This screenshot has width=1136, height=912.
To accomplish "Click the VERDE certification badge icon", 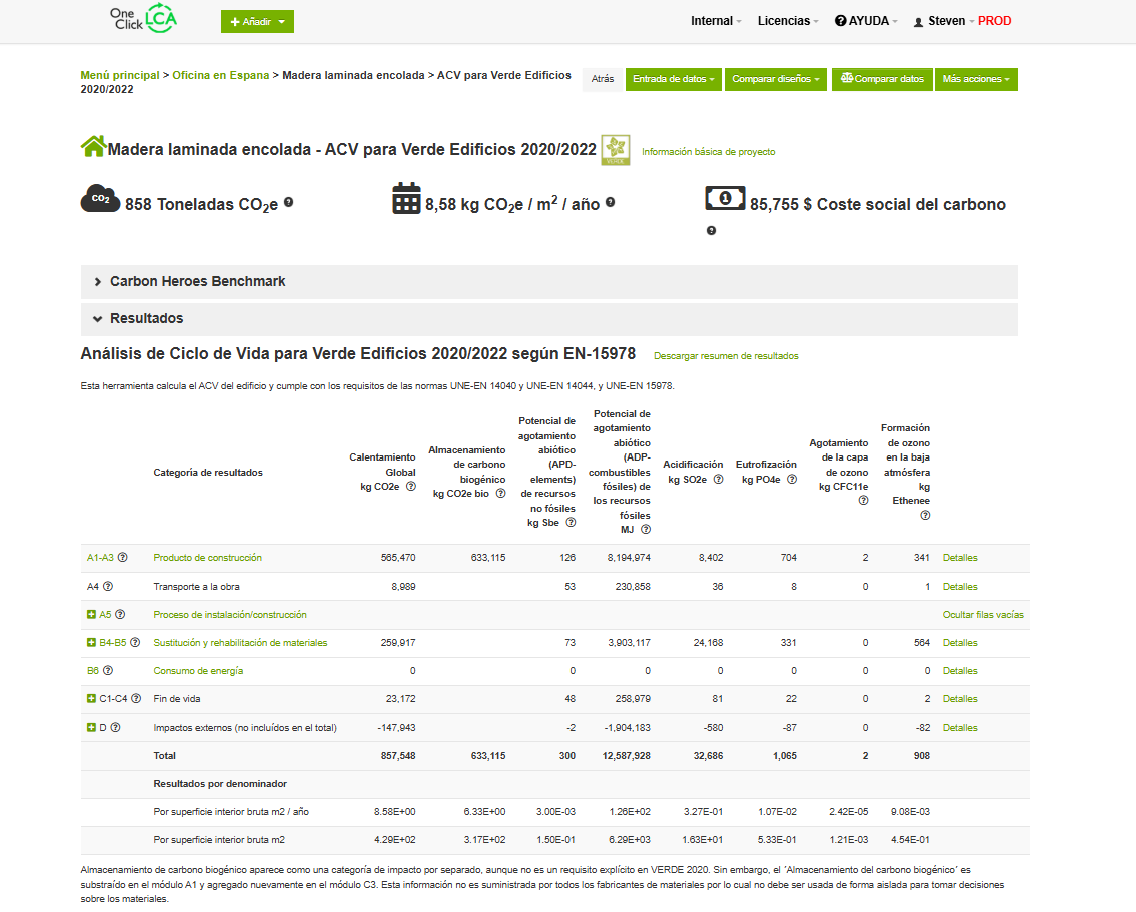I will coord(615,150).
